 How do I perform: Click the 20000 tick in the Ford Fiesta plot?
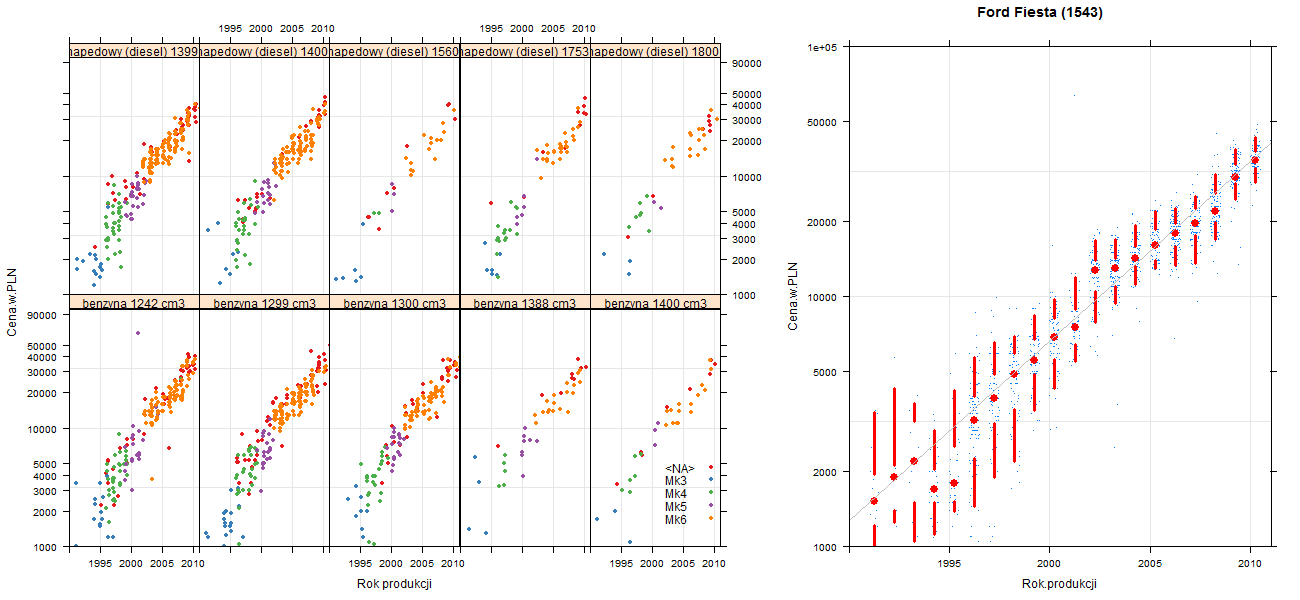pos(822,221)
